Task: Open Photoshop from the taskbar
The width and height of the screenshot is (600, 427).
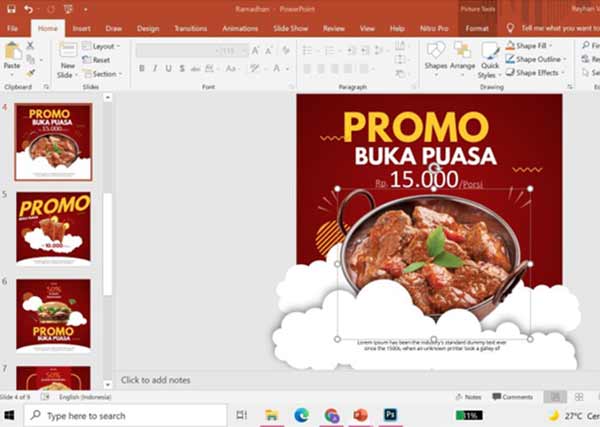Action: (x=390, y=415)
